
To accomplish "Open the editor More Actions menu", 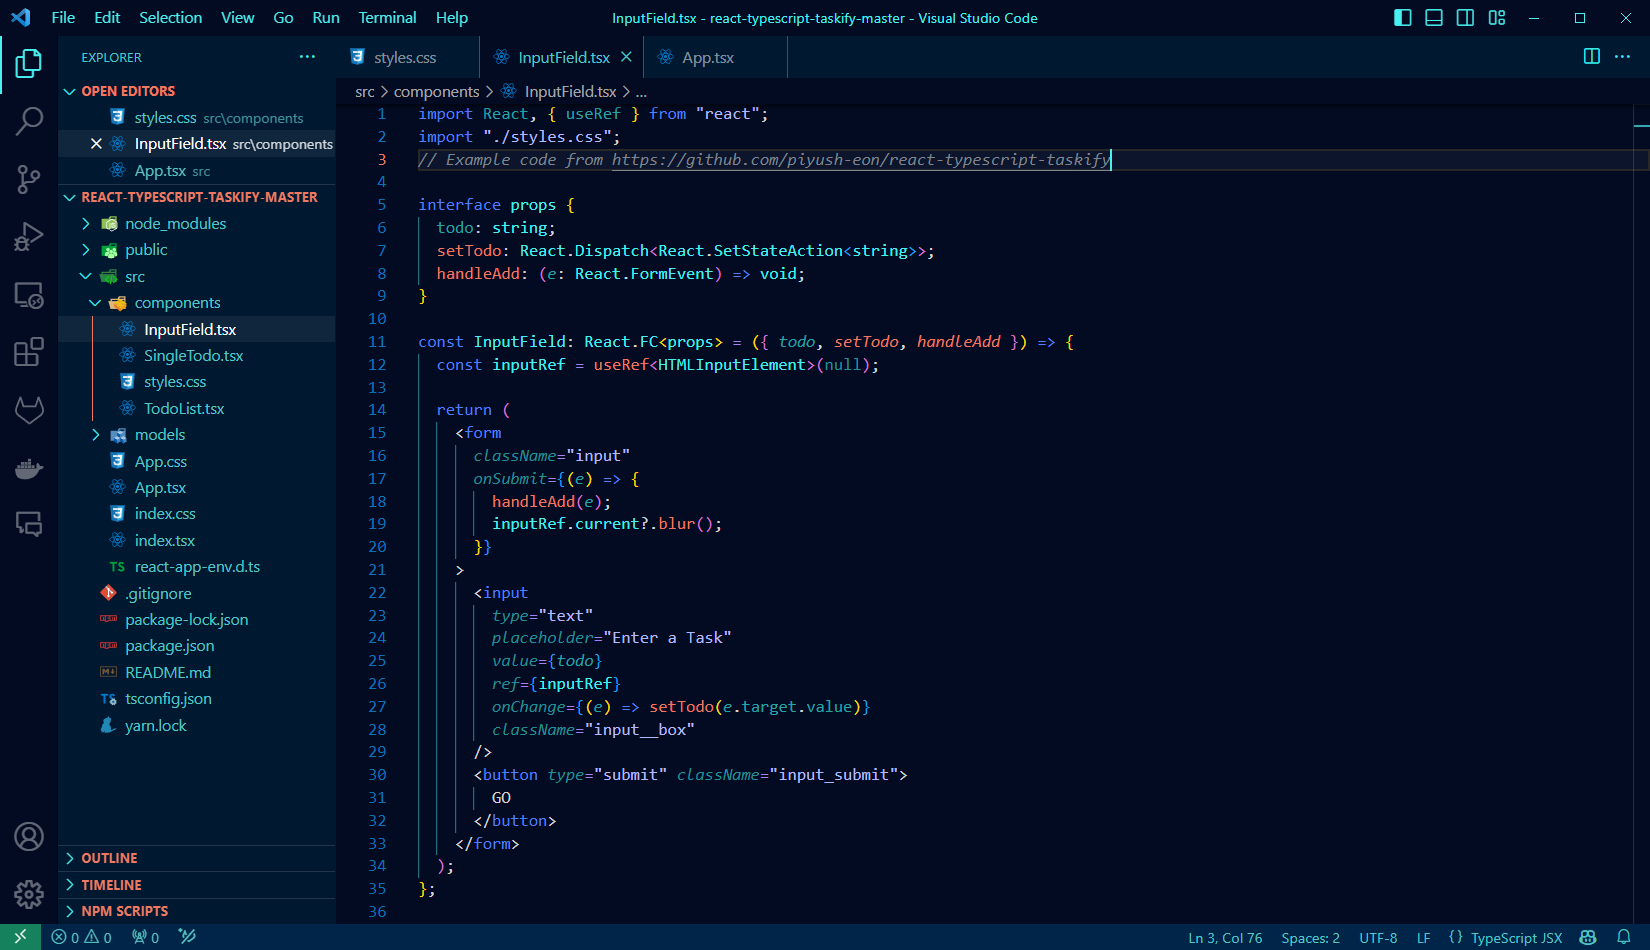I will [1622, 57].
